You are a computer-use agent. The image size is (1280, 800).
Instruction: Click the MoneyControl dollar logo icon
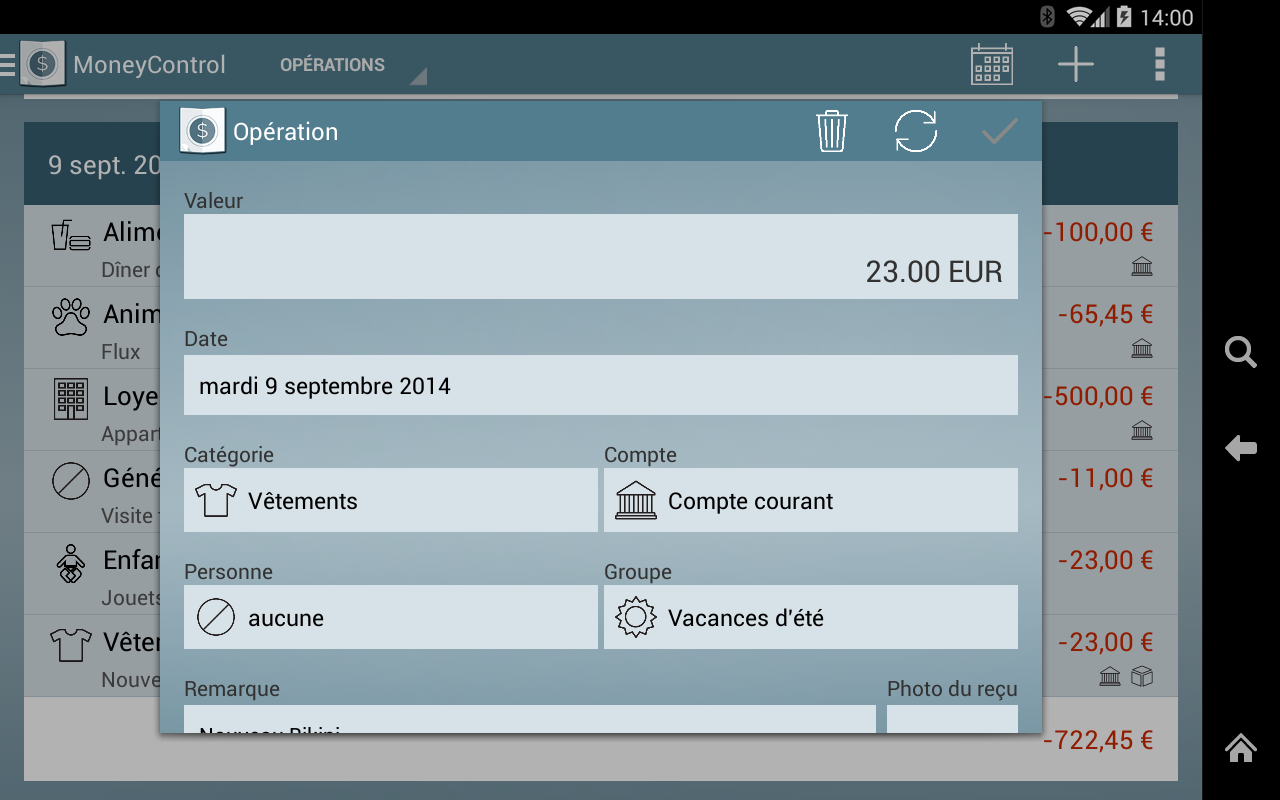[41, 64]
